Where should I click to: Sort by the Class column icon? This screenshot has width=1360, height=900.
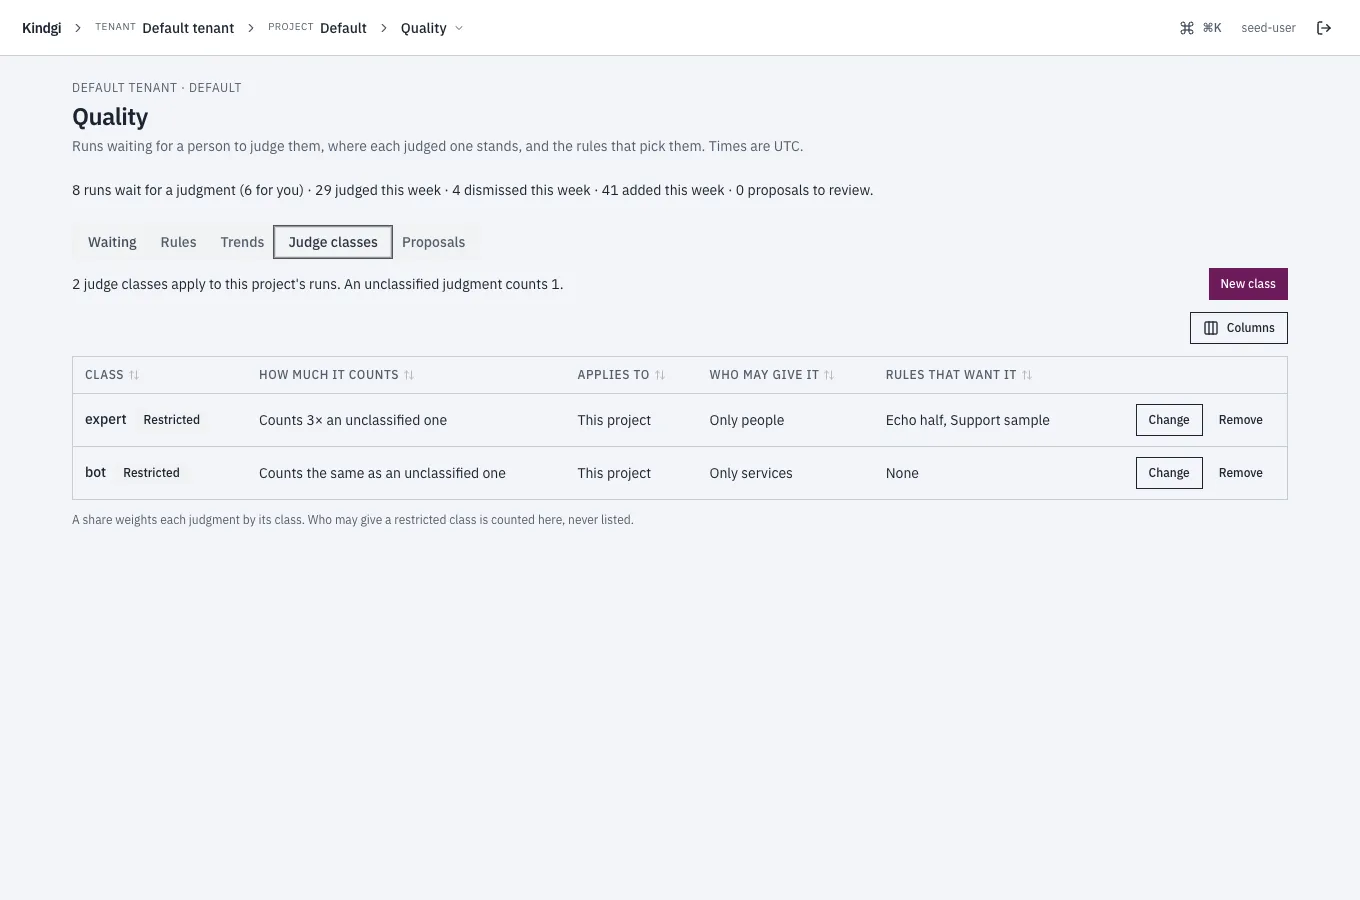pos(134,375)
